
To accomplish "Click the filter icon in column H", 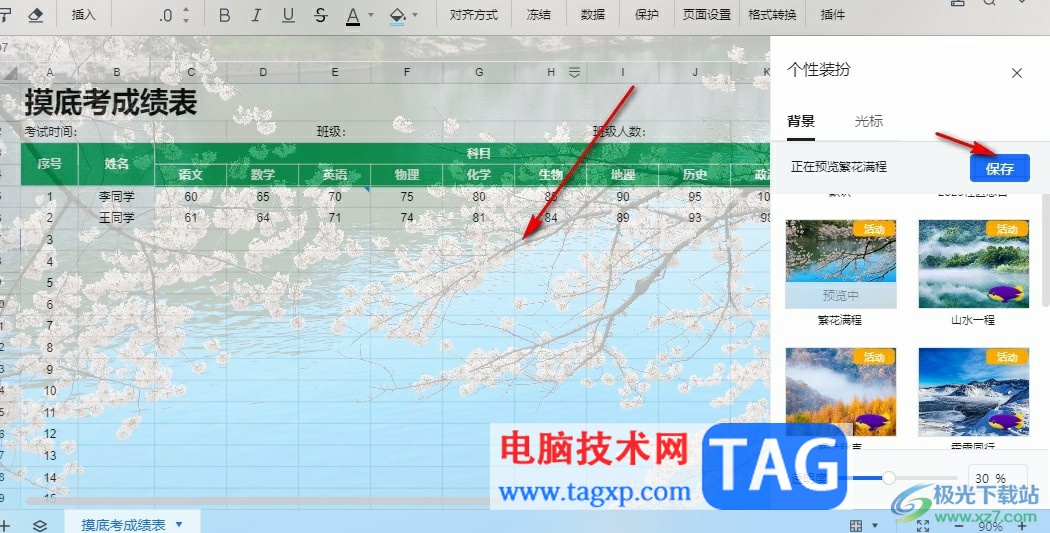I will click(574, 72).
